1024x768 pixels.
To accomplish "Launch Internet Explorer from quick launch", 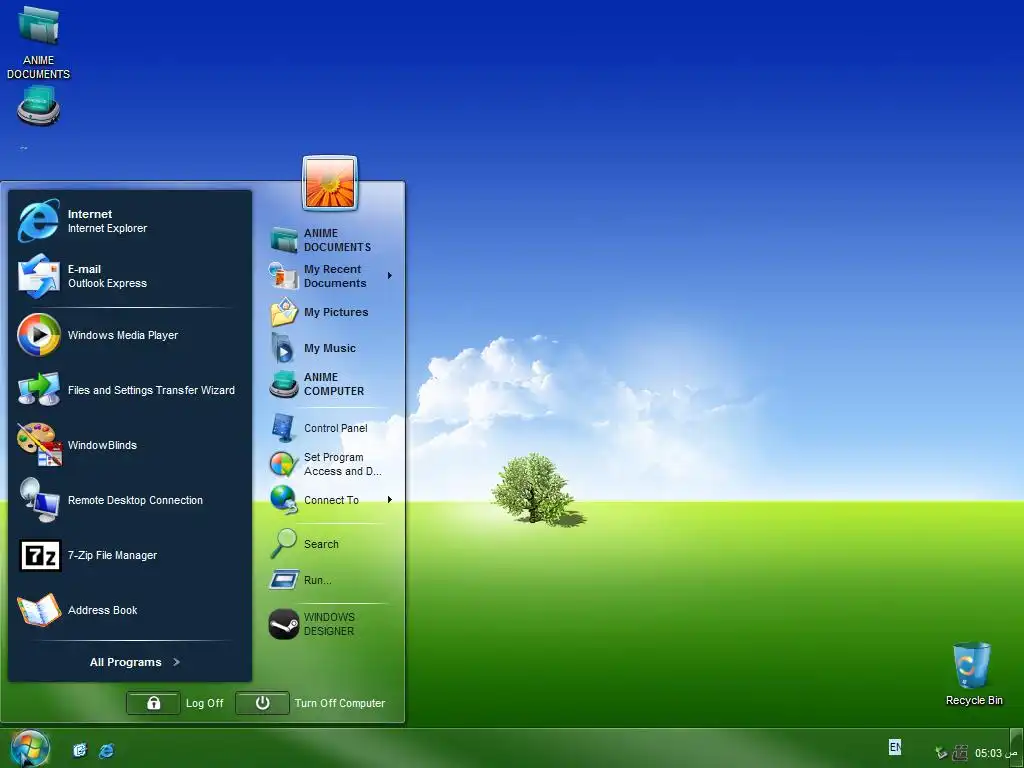I will (x=106, y=750).
